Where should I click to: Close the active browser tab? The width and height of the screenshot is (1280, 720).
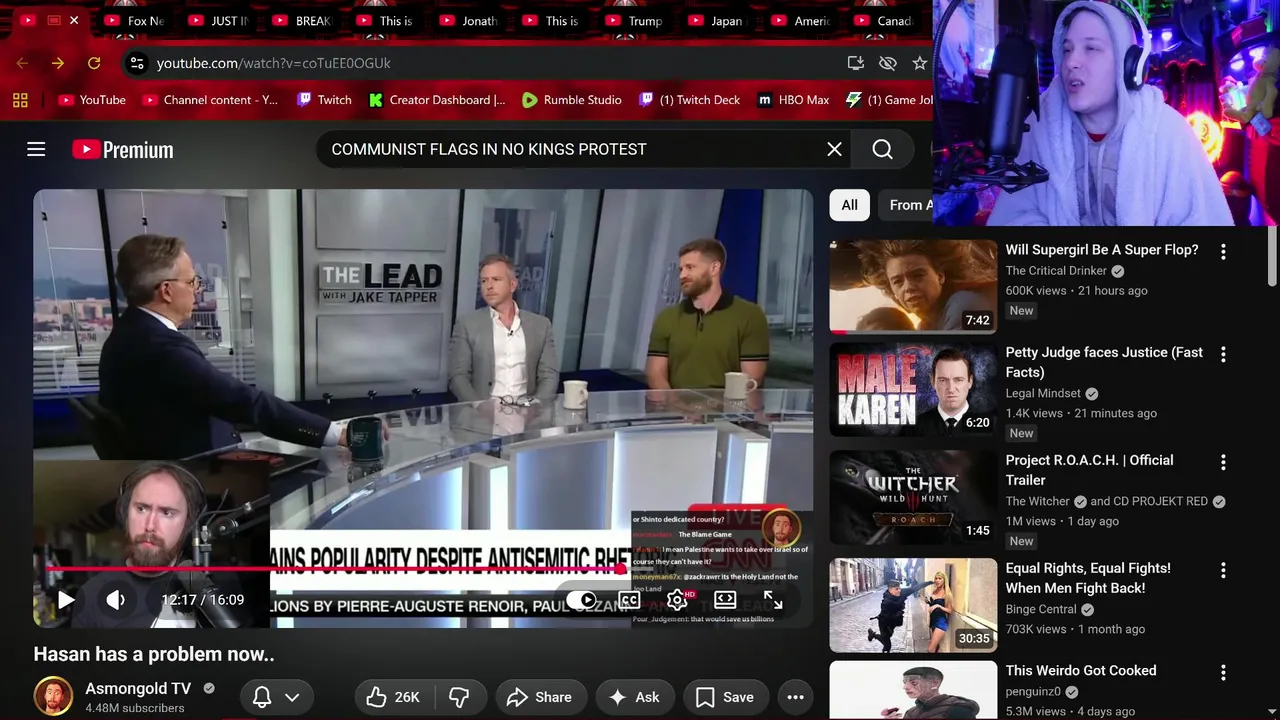(74, 20)
